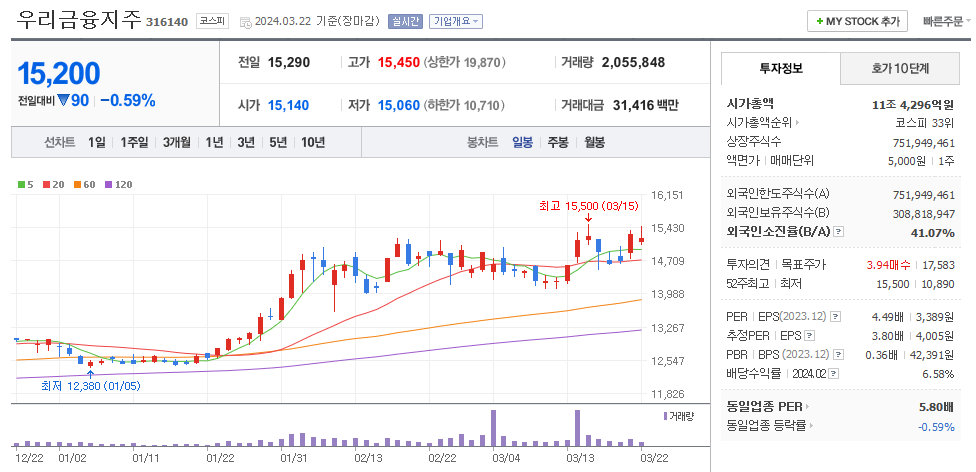
Task: Click the 배당수익률 value 6.58%
Action: [x=939, y=374]
